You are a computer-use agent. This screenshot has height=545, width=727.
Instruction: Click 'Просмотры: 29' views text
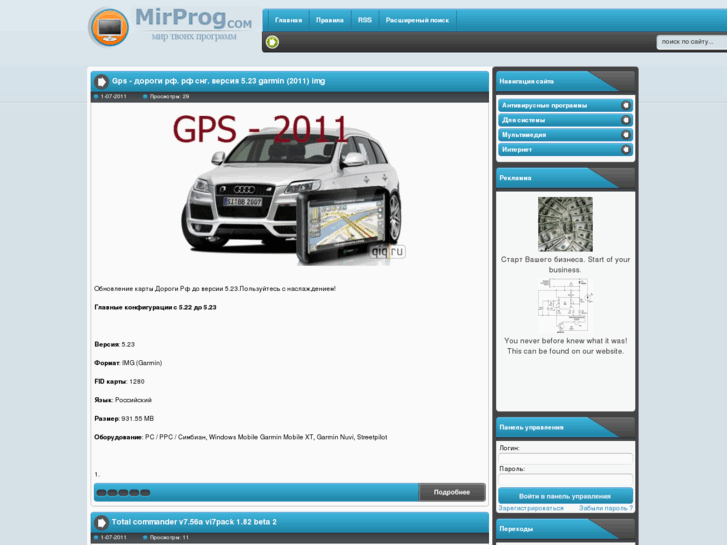169,96
